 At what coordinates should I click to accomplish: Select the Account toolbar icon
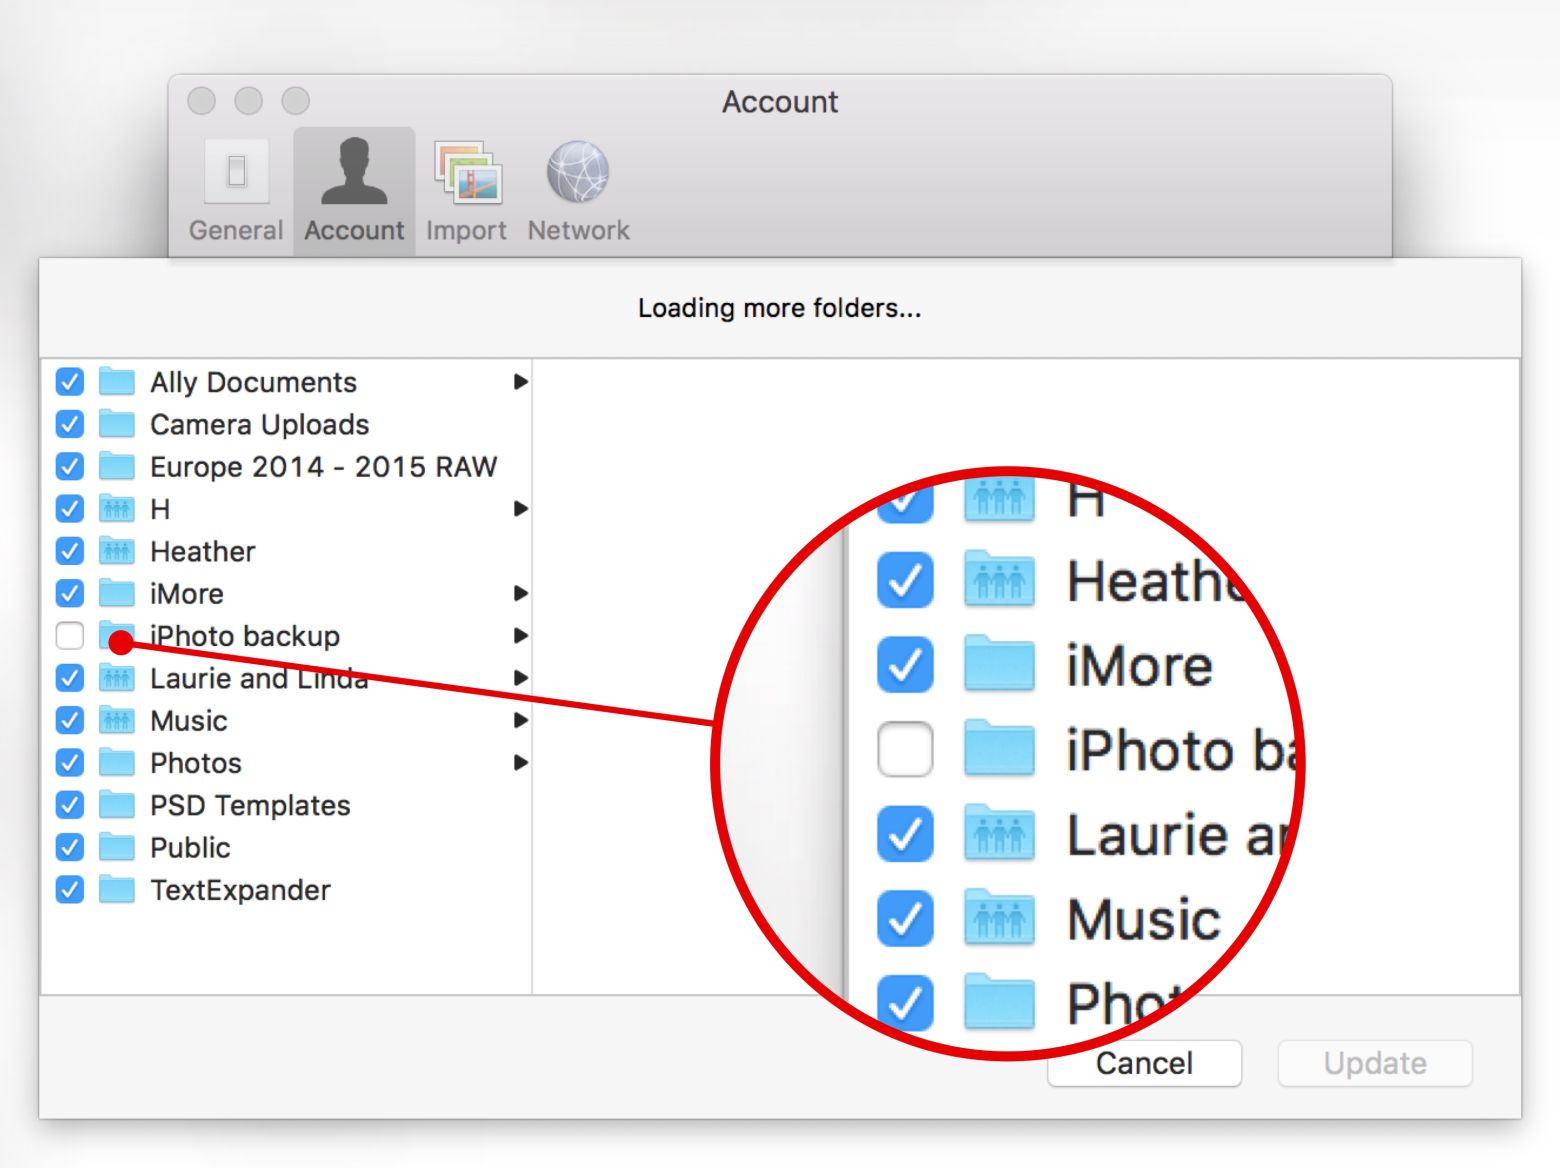click(353, 185)
